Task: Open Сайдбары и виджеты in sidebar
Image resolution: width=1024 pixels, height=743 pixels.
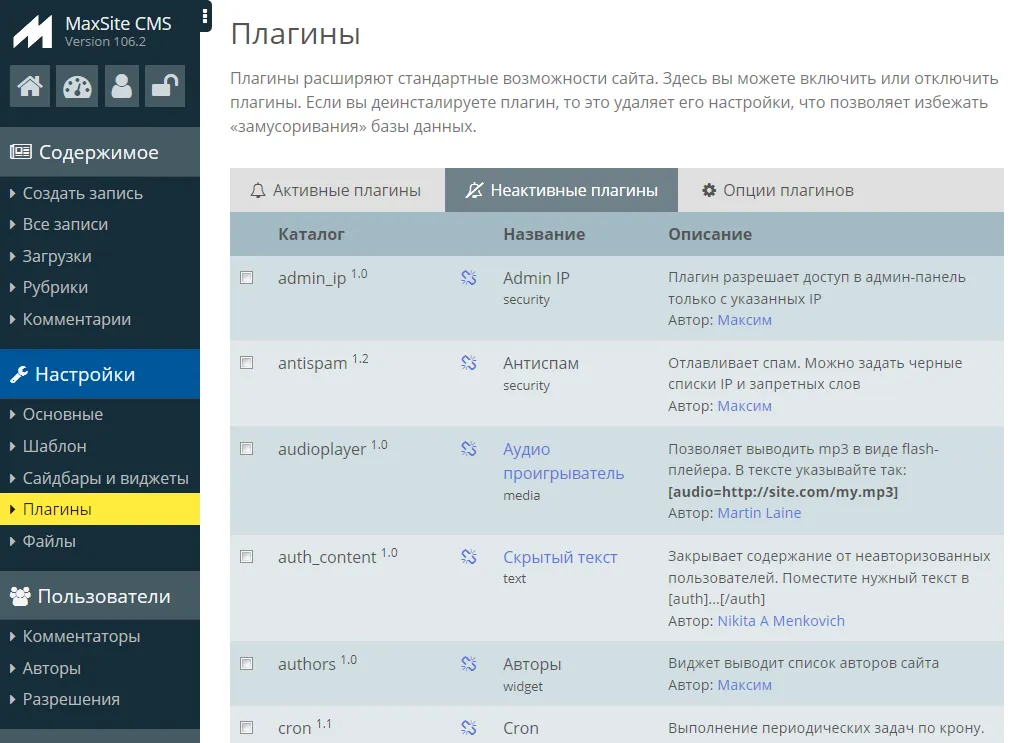Action: click(x=105, y=478)
